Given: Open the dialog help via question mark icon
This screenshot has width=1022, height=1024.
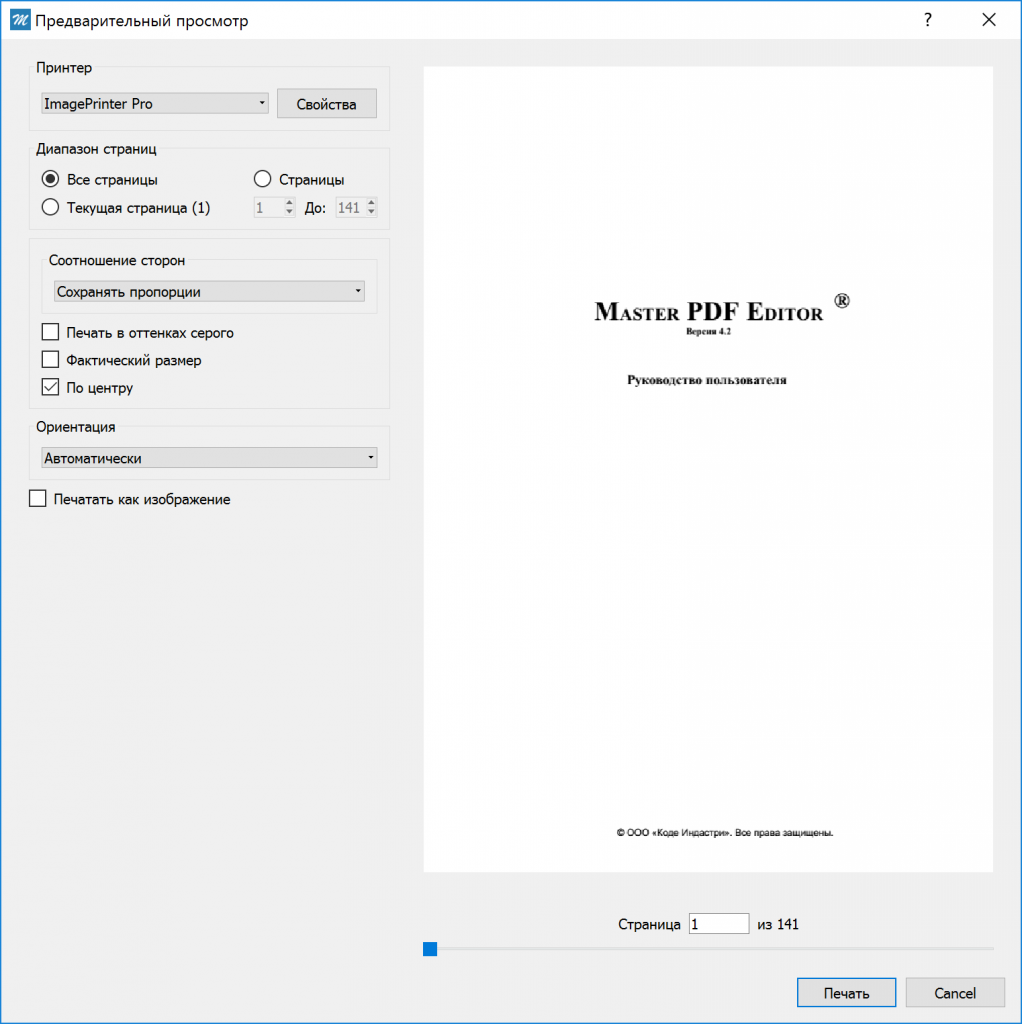Looking at the screenshot, I should tap(927, 19).
